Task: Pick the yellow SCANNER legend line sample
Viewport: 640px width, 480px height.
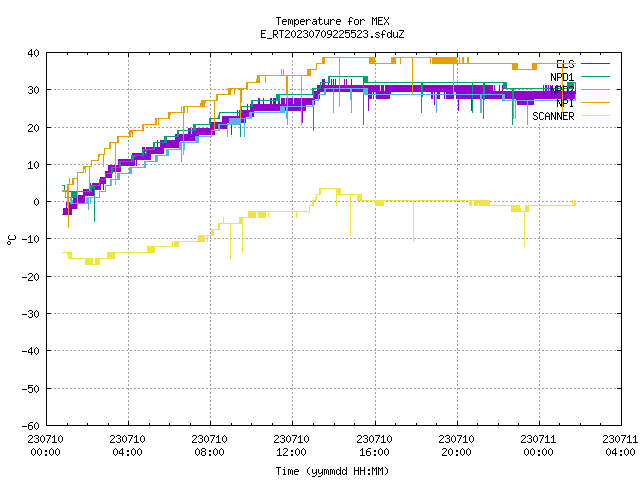Action: (x=595, y=116)
